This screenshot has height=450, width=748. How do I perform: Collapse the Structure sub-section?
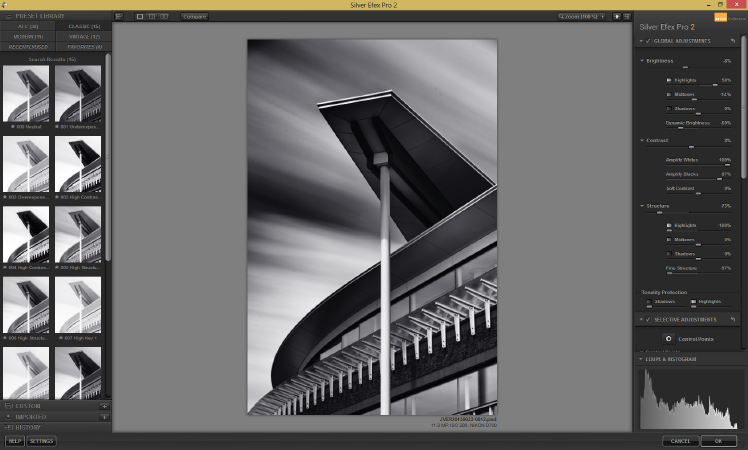click(642, 206)
